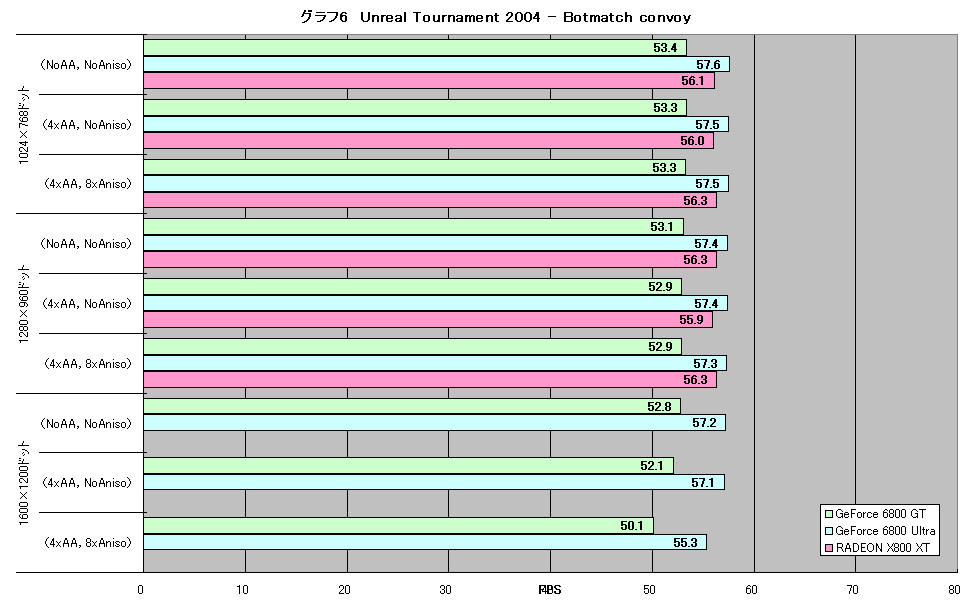Screen dimensions: 972x604
Task: Select the 1600×1200 resolution axis label
Action: point(24,483)
